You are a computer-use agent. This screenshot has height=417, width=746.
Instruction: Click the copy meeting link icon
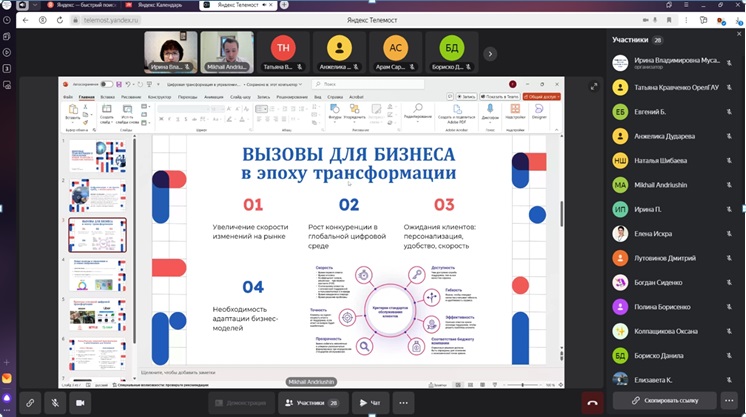click(x=31, y=402)
